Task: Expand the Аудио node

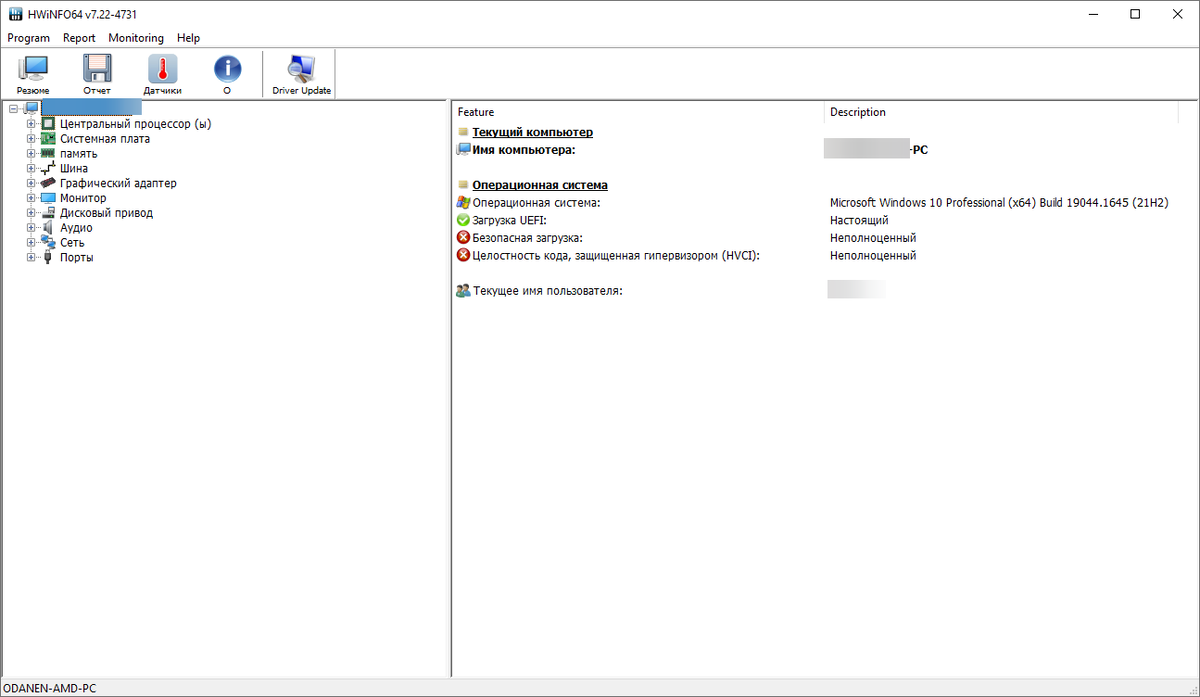Action: click(x=31, y=228)
